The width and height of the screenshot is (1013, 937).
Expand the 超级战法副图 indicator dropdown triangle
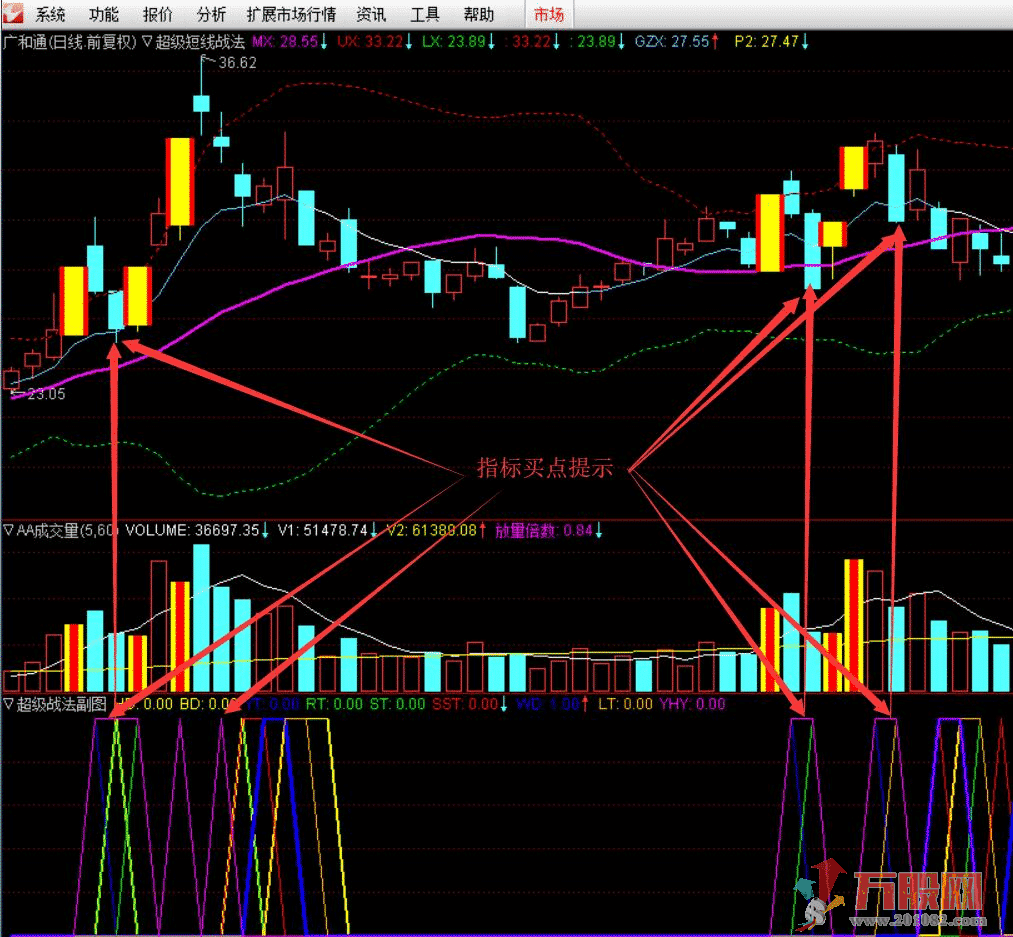(x=8, y=703)
